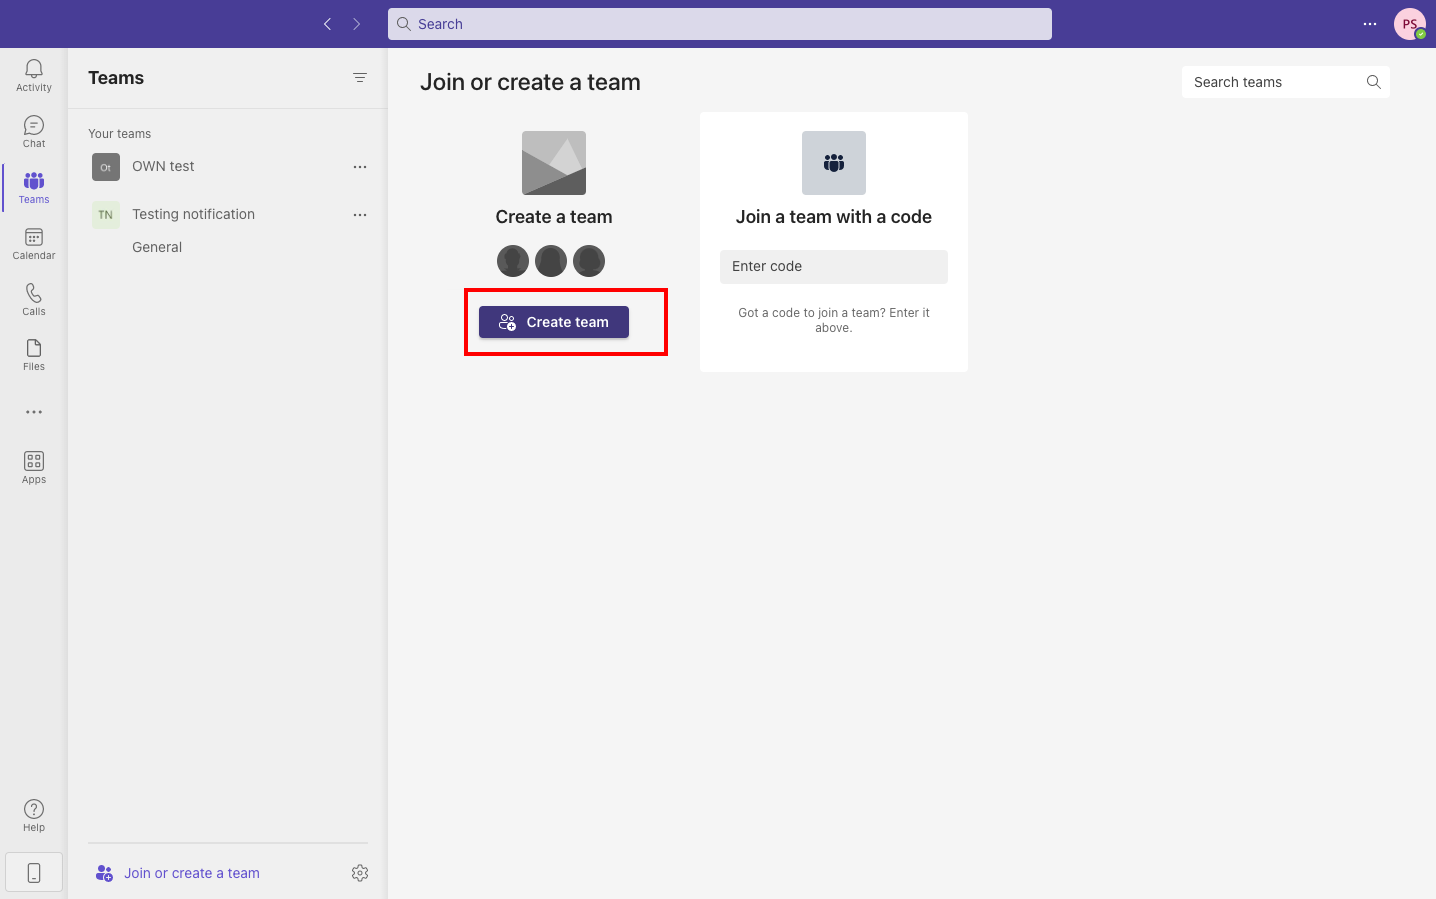Image resolution: width=1436 pixels, height=899 pixels.
Task: Open Settings and more menu in title bar
Action: click(1370, 24)
